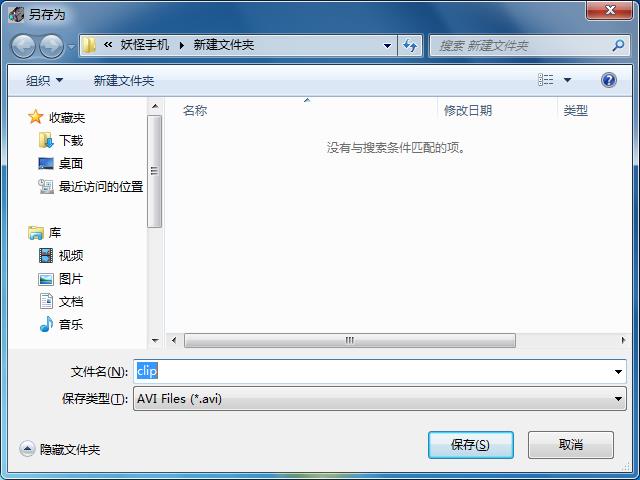
Task: Click the refresh icon beside the address bar
Action: pyautogui.click(x=410, y=45)
